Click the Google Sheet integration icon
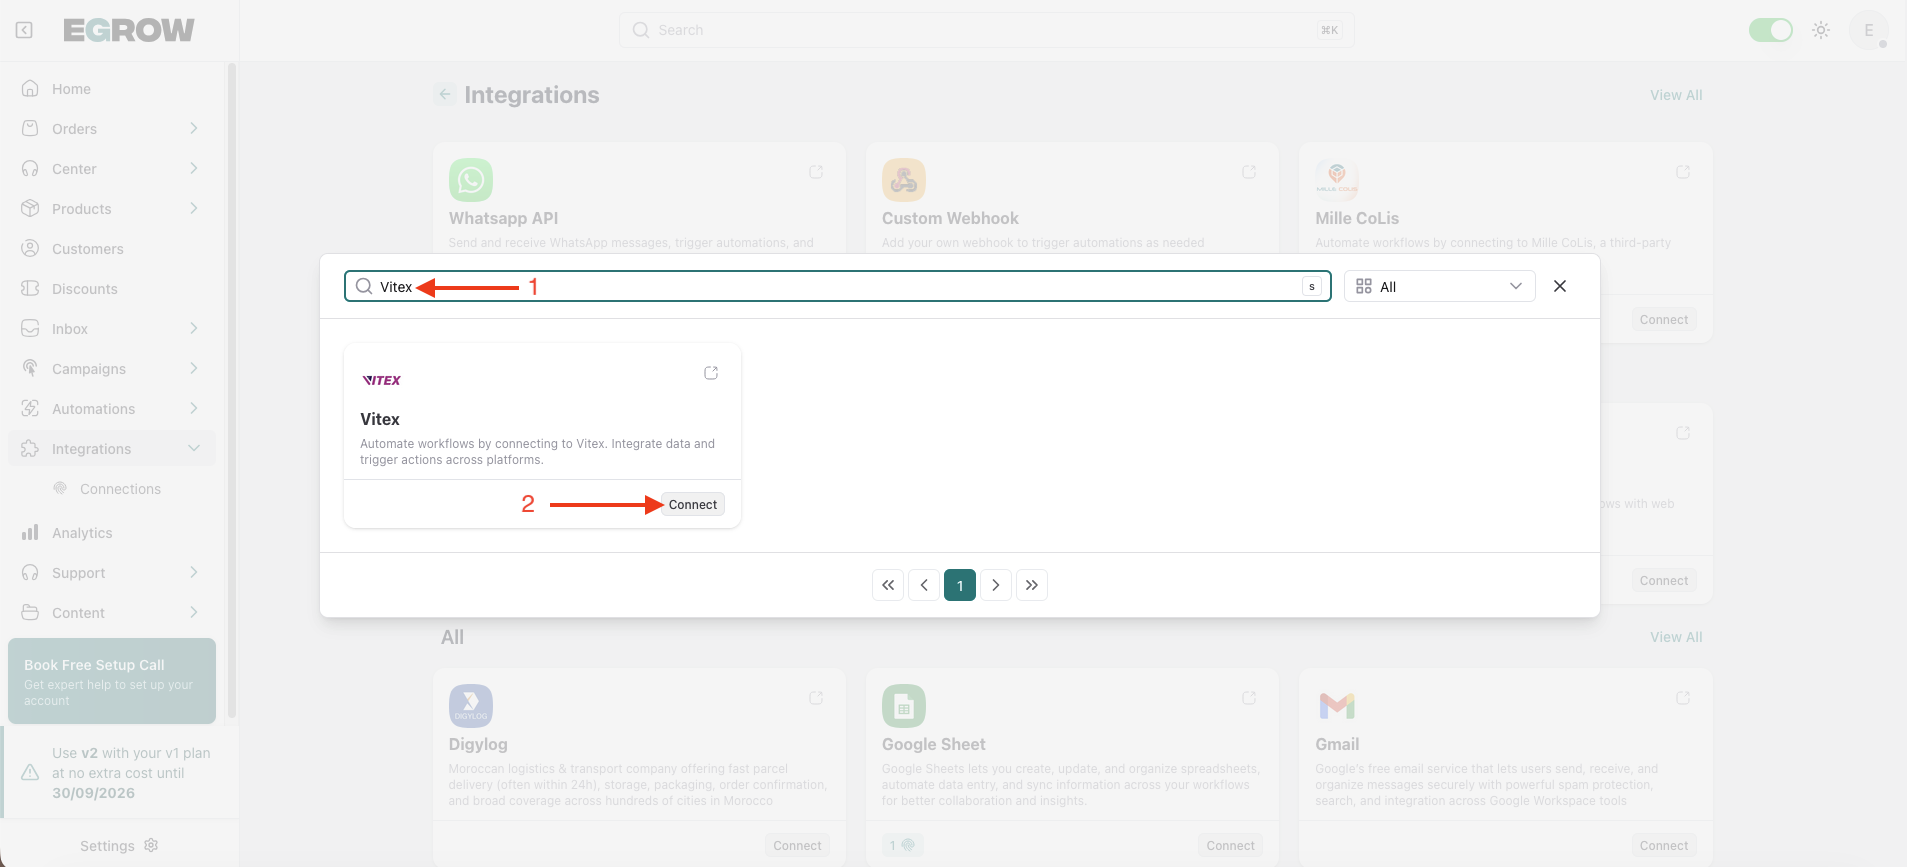This screenshot has width=1907, height=867. (904, 706)
